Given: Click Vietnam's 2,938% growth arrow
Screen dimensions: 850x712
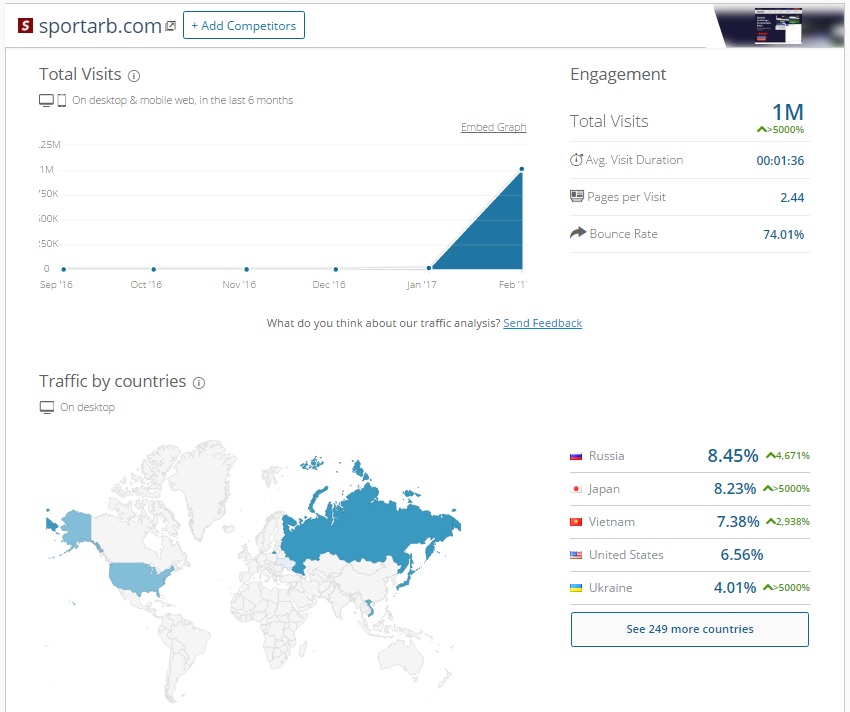Looking at the screenshot, I should click(770, 521).
